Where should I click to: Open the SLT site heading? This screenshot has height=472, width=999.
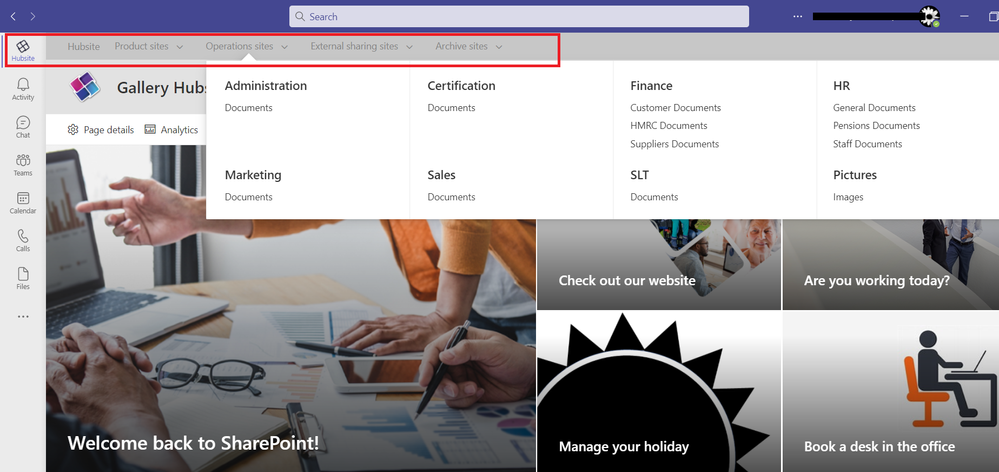click(640, 175)
